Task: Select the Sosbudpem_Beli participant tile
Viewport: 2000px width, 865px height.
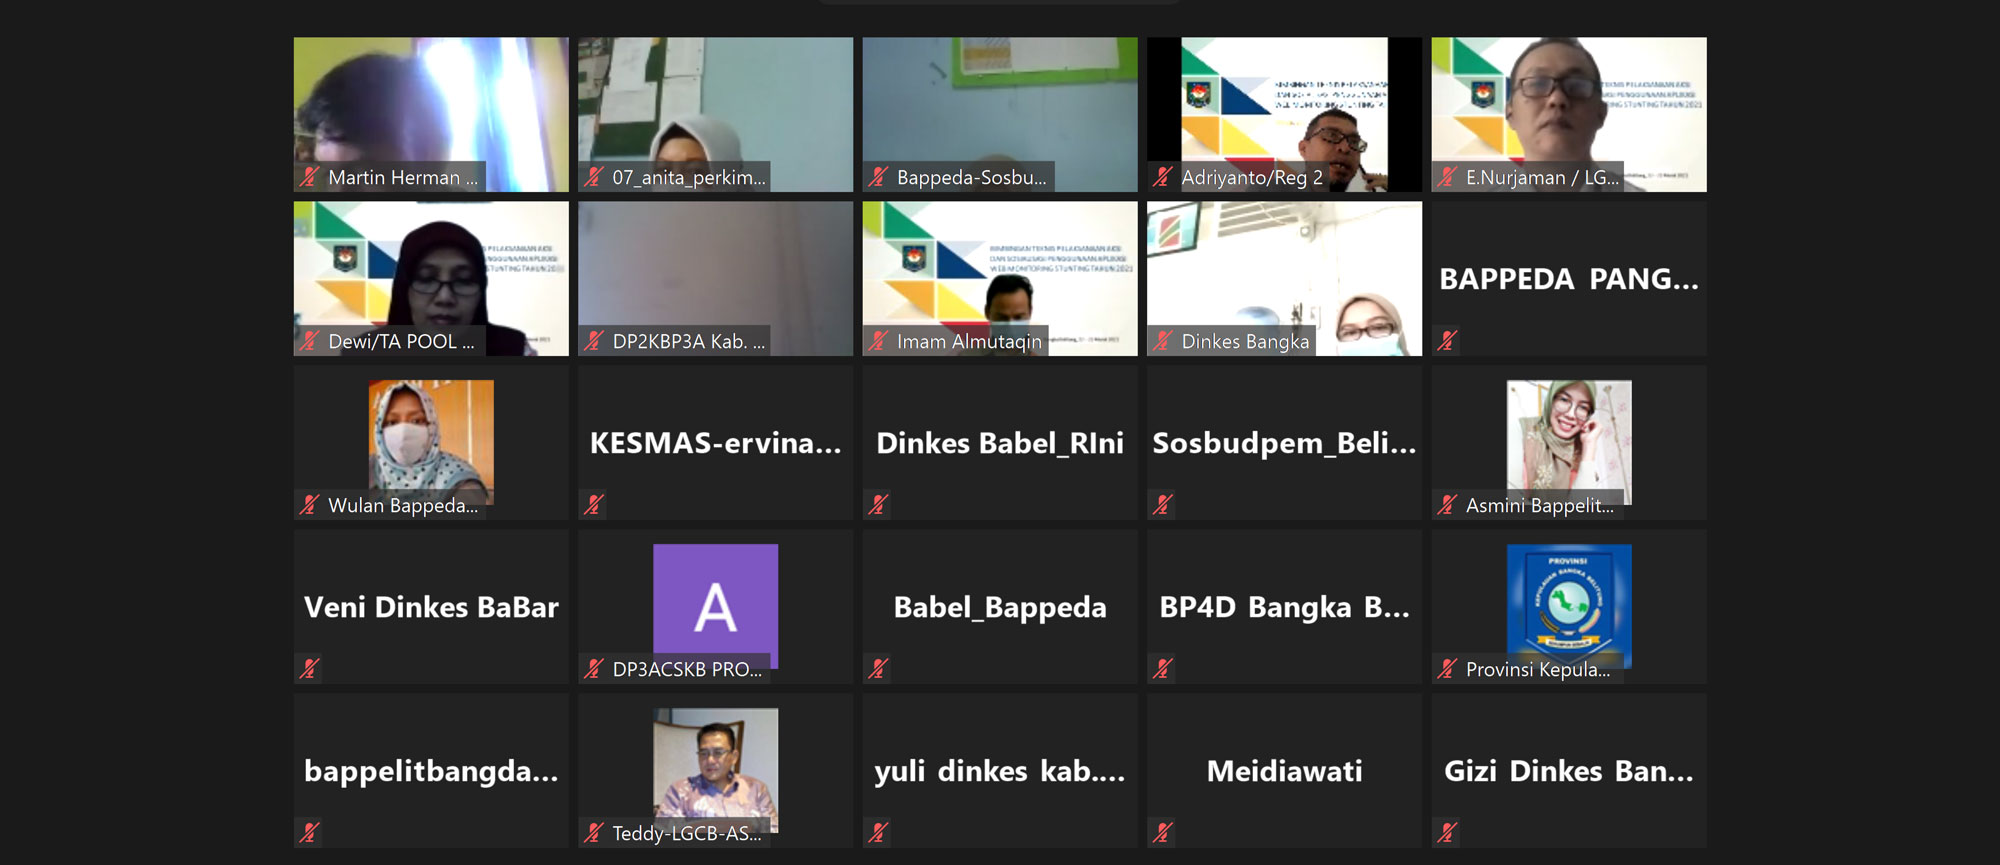Action: coord(1284,442)
